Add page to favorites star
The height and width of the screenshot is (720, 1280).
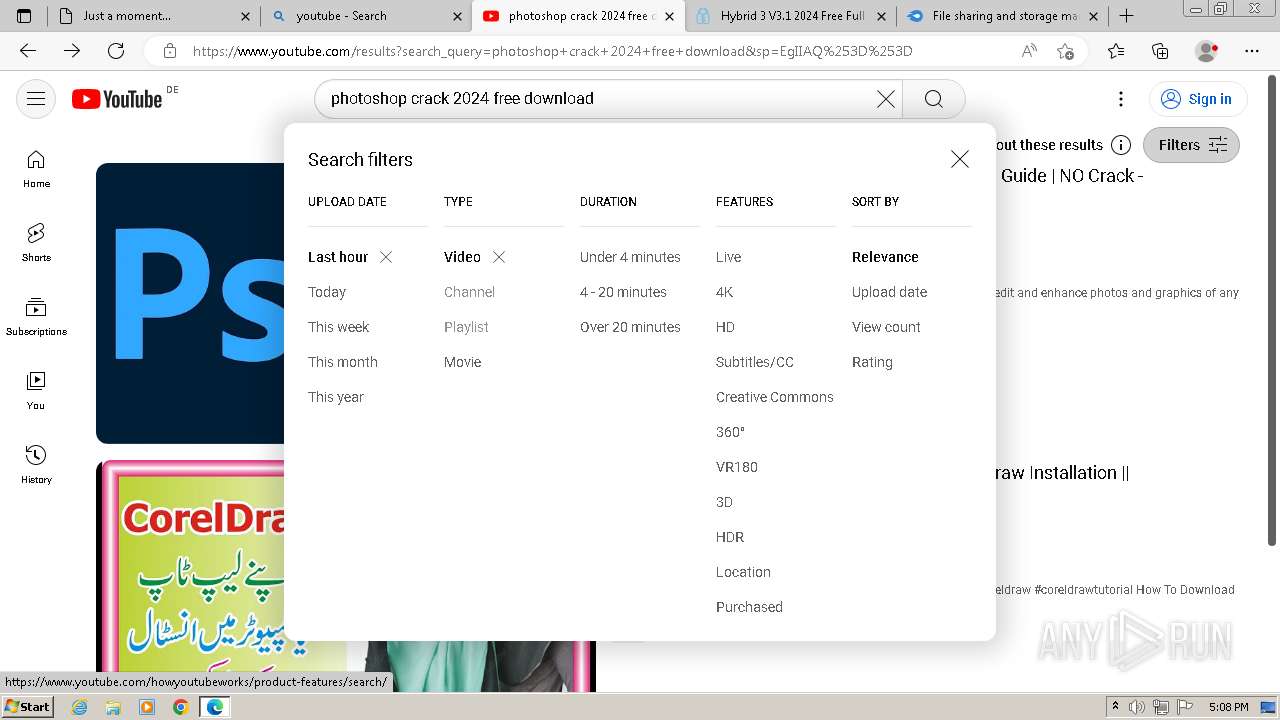[1065, 51]
